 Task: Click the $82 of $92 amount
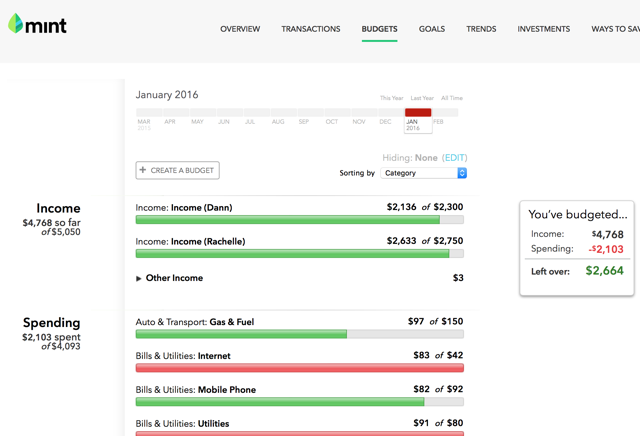(438, 389)
